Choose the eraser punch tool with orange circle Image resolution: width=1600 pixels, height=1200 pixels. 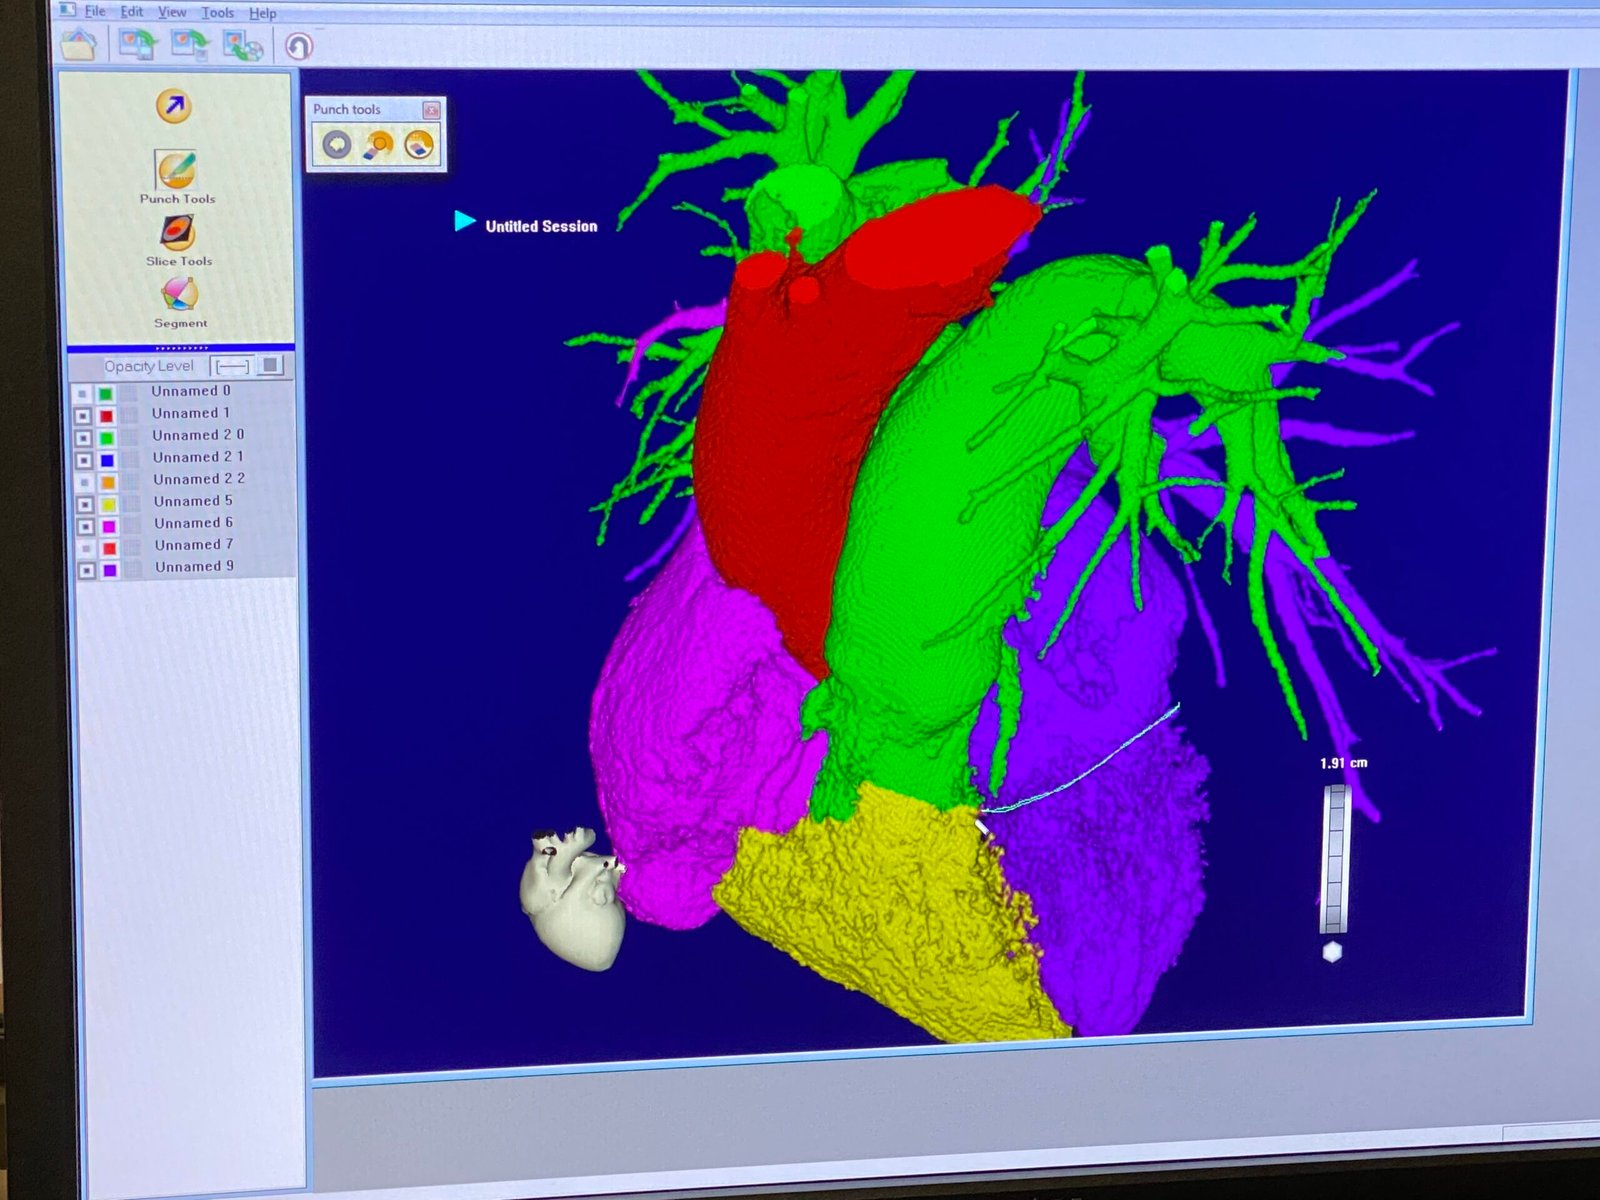point(378,145)
